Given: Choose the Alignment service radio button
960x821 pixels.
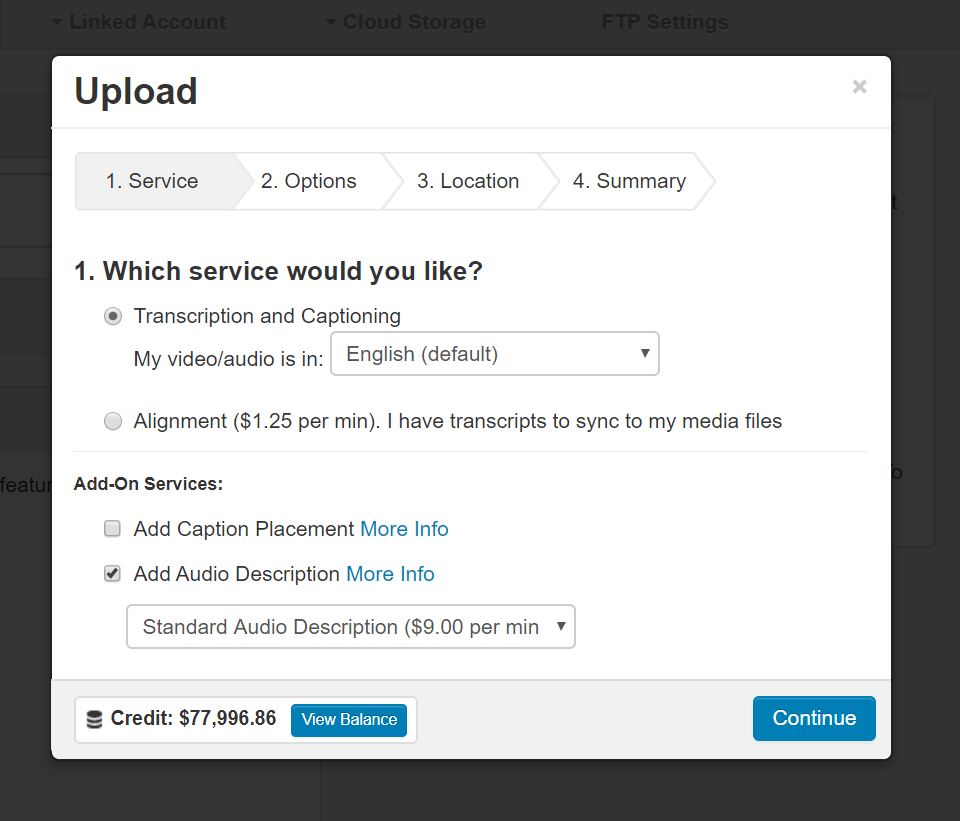Looking at the screenshot, I should (x=113, y=421).
